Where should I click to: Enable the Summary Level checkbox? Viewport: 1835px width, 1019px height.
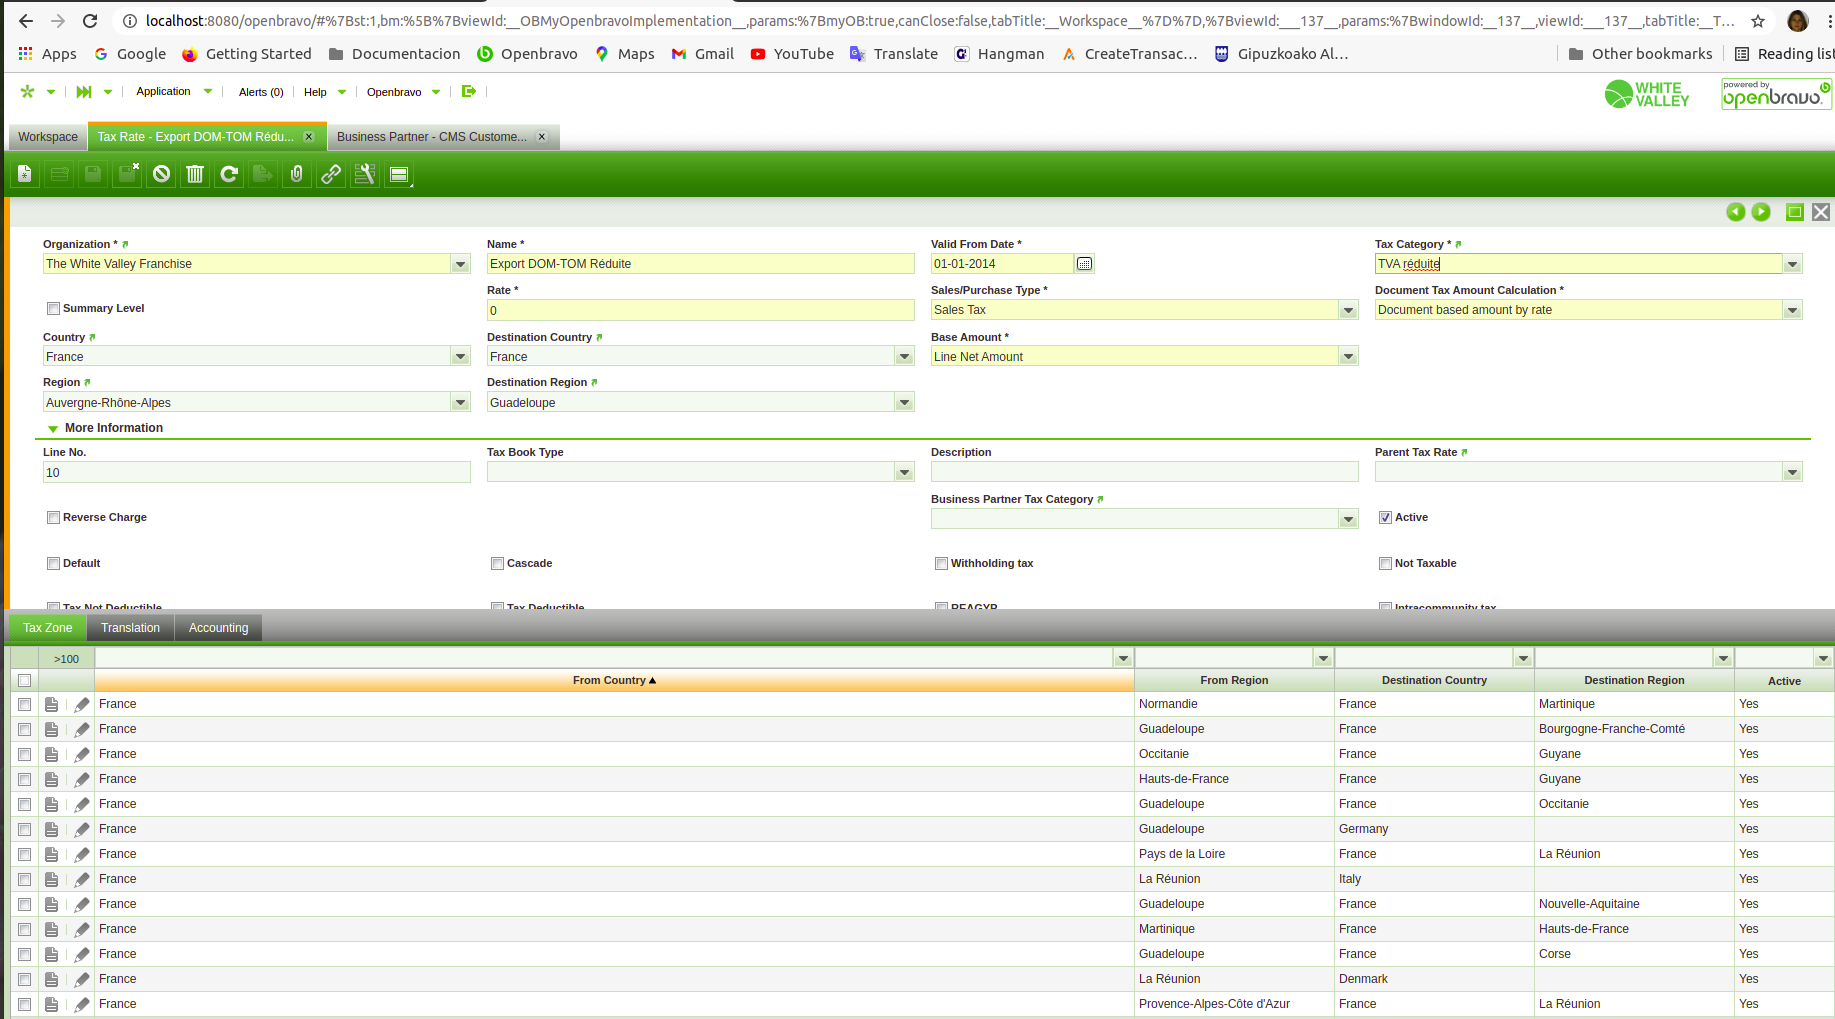pos(54,309)
